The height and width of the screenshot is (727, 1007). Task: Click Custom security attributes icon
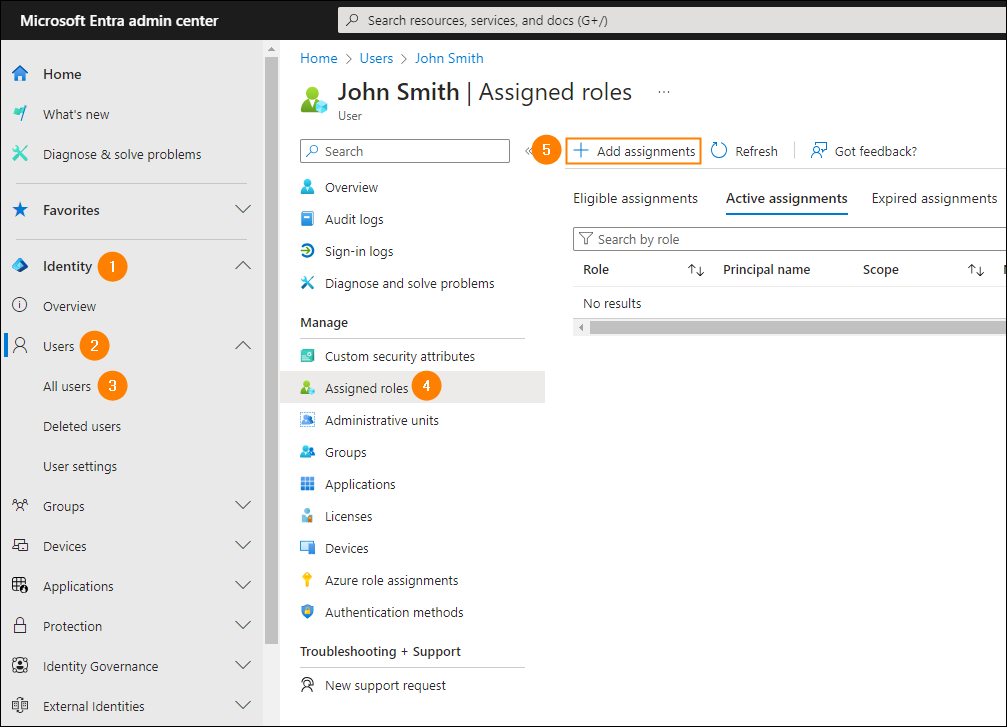[x=308, y=356]
